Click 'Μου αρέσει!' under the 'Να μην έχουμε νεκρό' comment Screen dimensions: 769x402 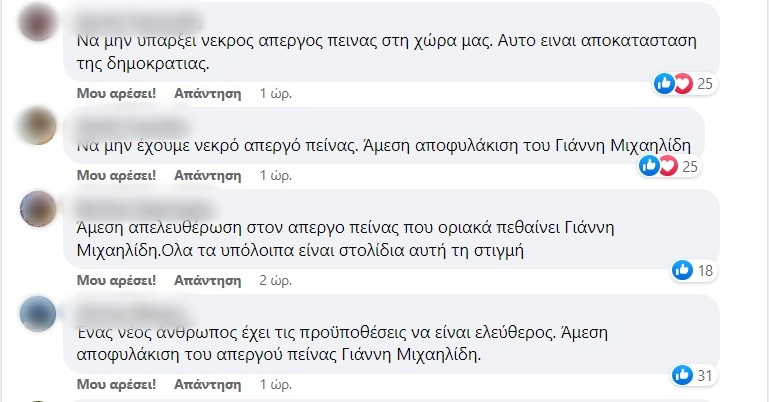(x=116, y=175)
